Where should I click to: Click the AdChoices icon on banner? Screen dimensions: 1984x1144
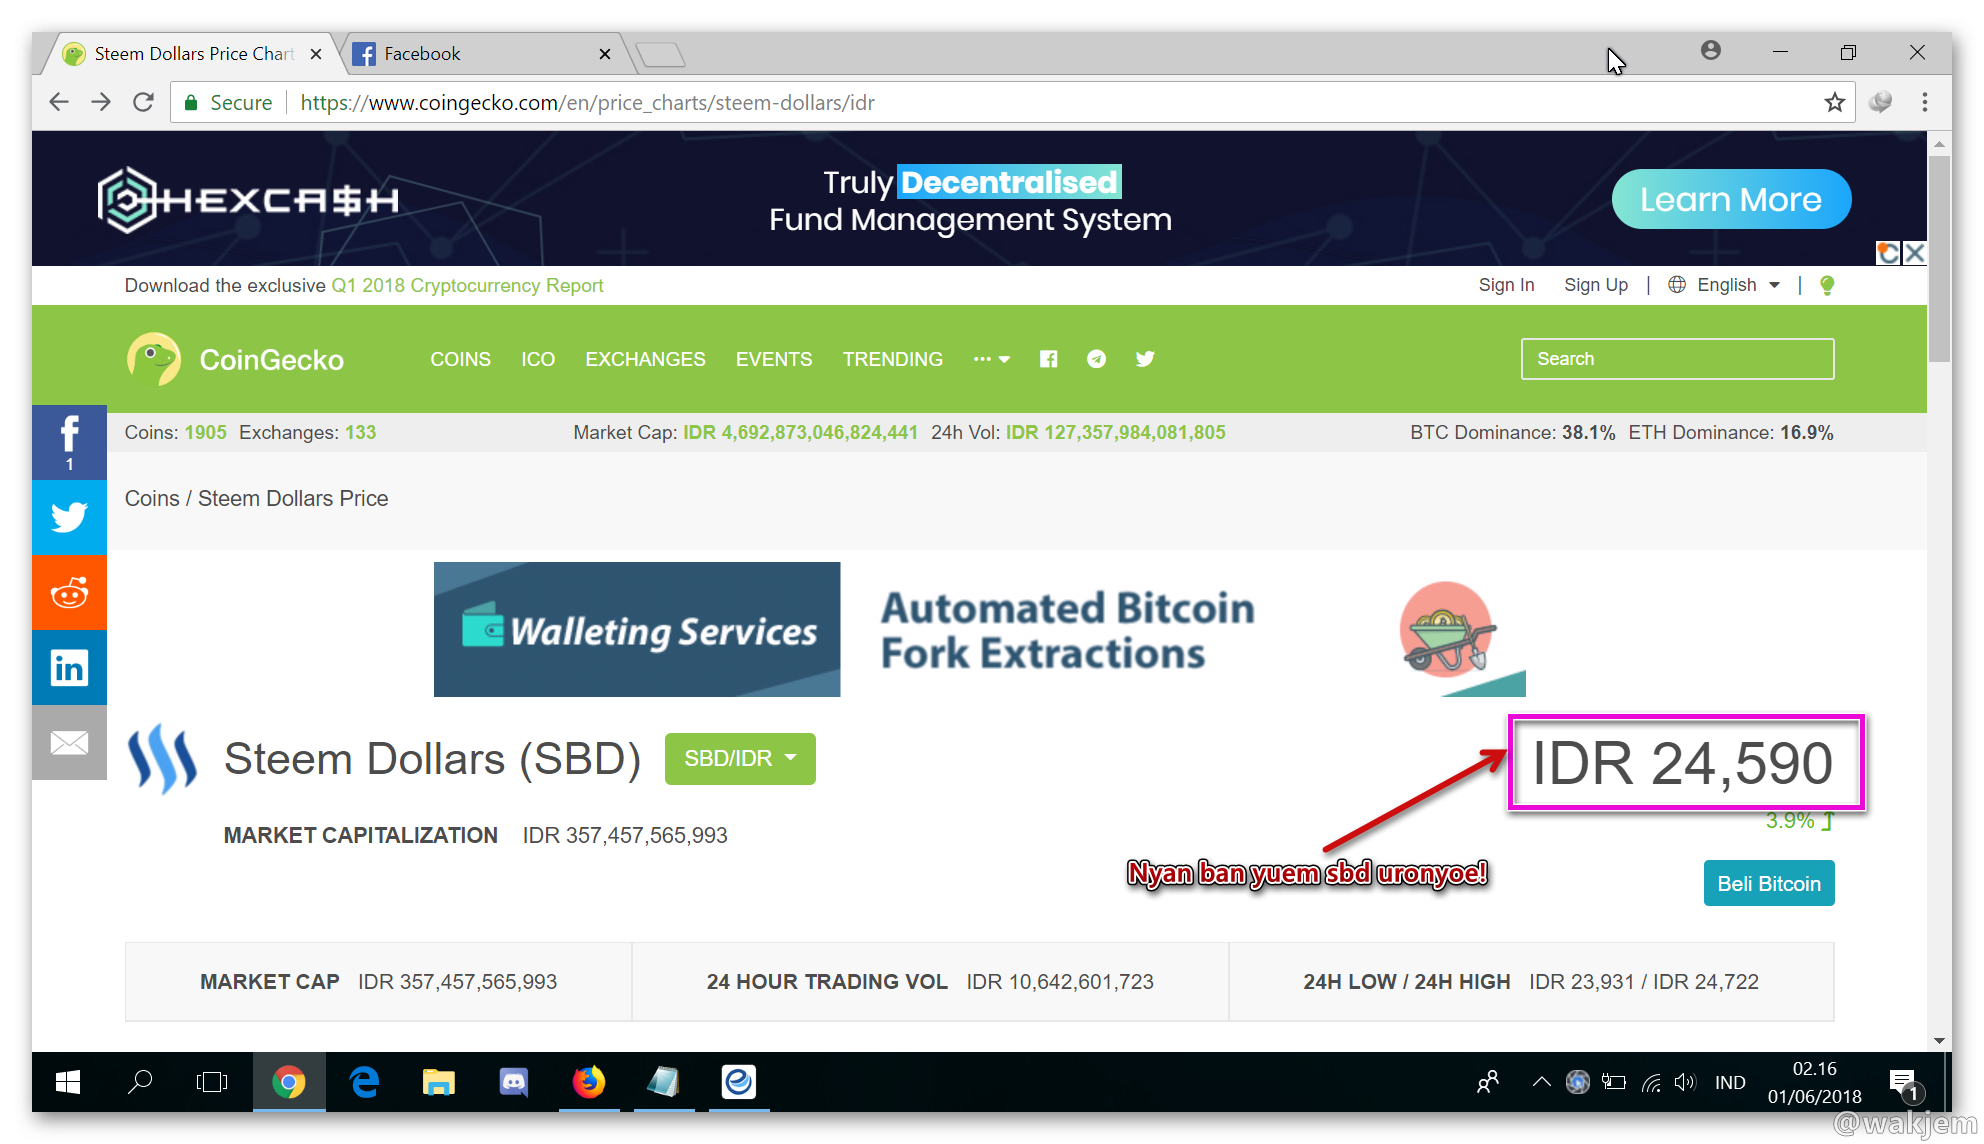pos(1888,253)
